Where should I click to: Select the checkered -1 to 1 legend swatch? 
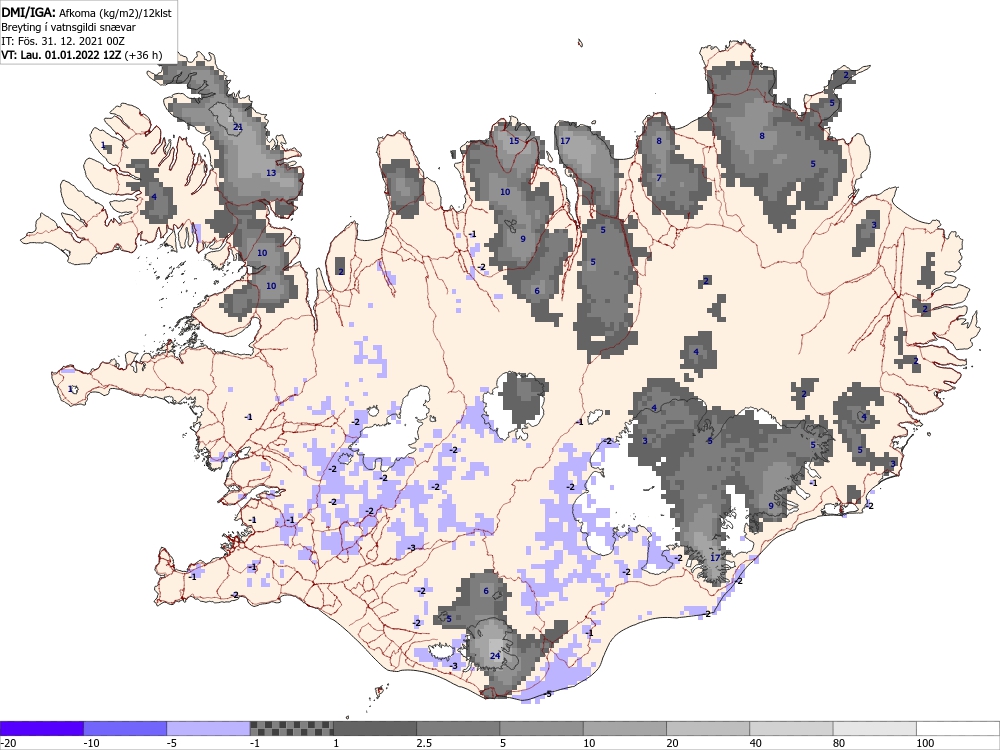pyautogui.click(x=291, y=728)
